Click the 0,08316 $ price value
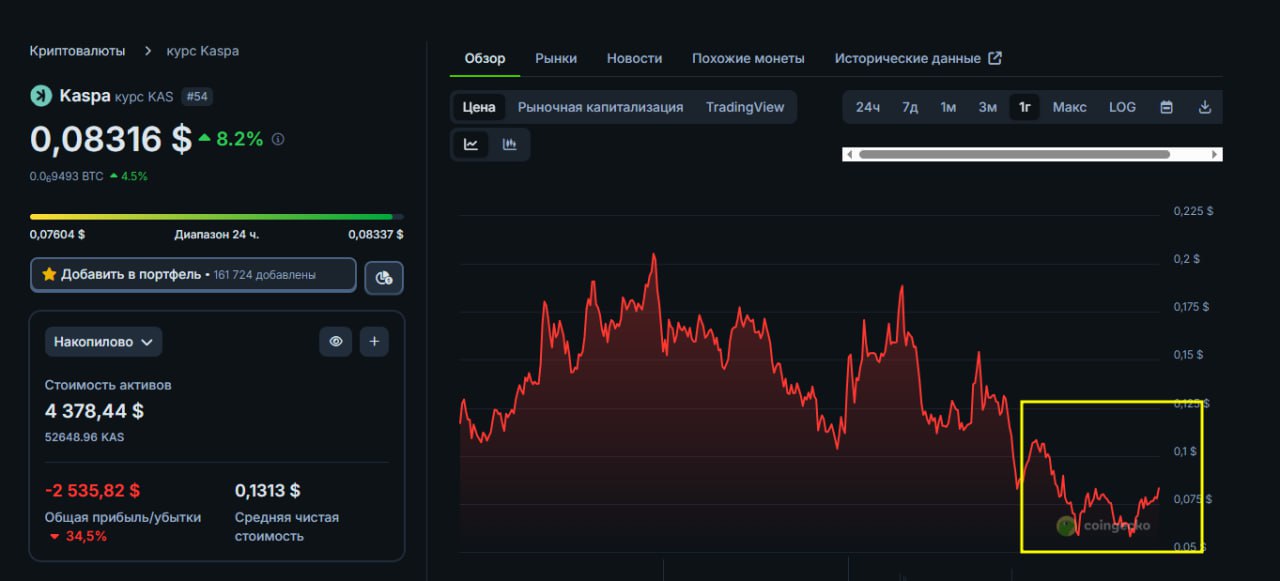Screen dimensions: 1280x581 (111, 139)
